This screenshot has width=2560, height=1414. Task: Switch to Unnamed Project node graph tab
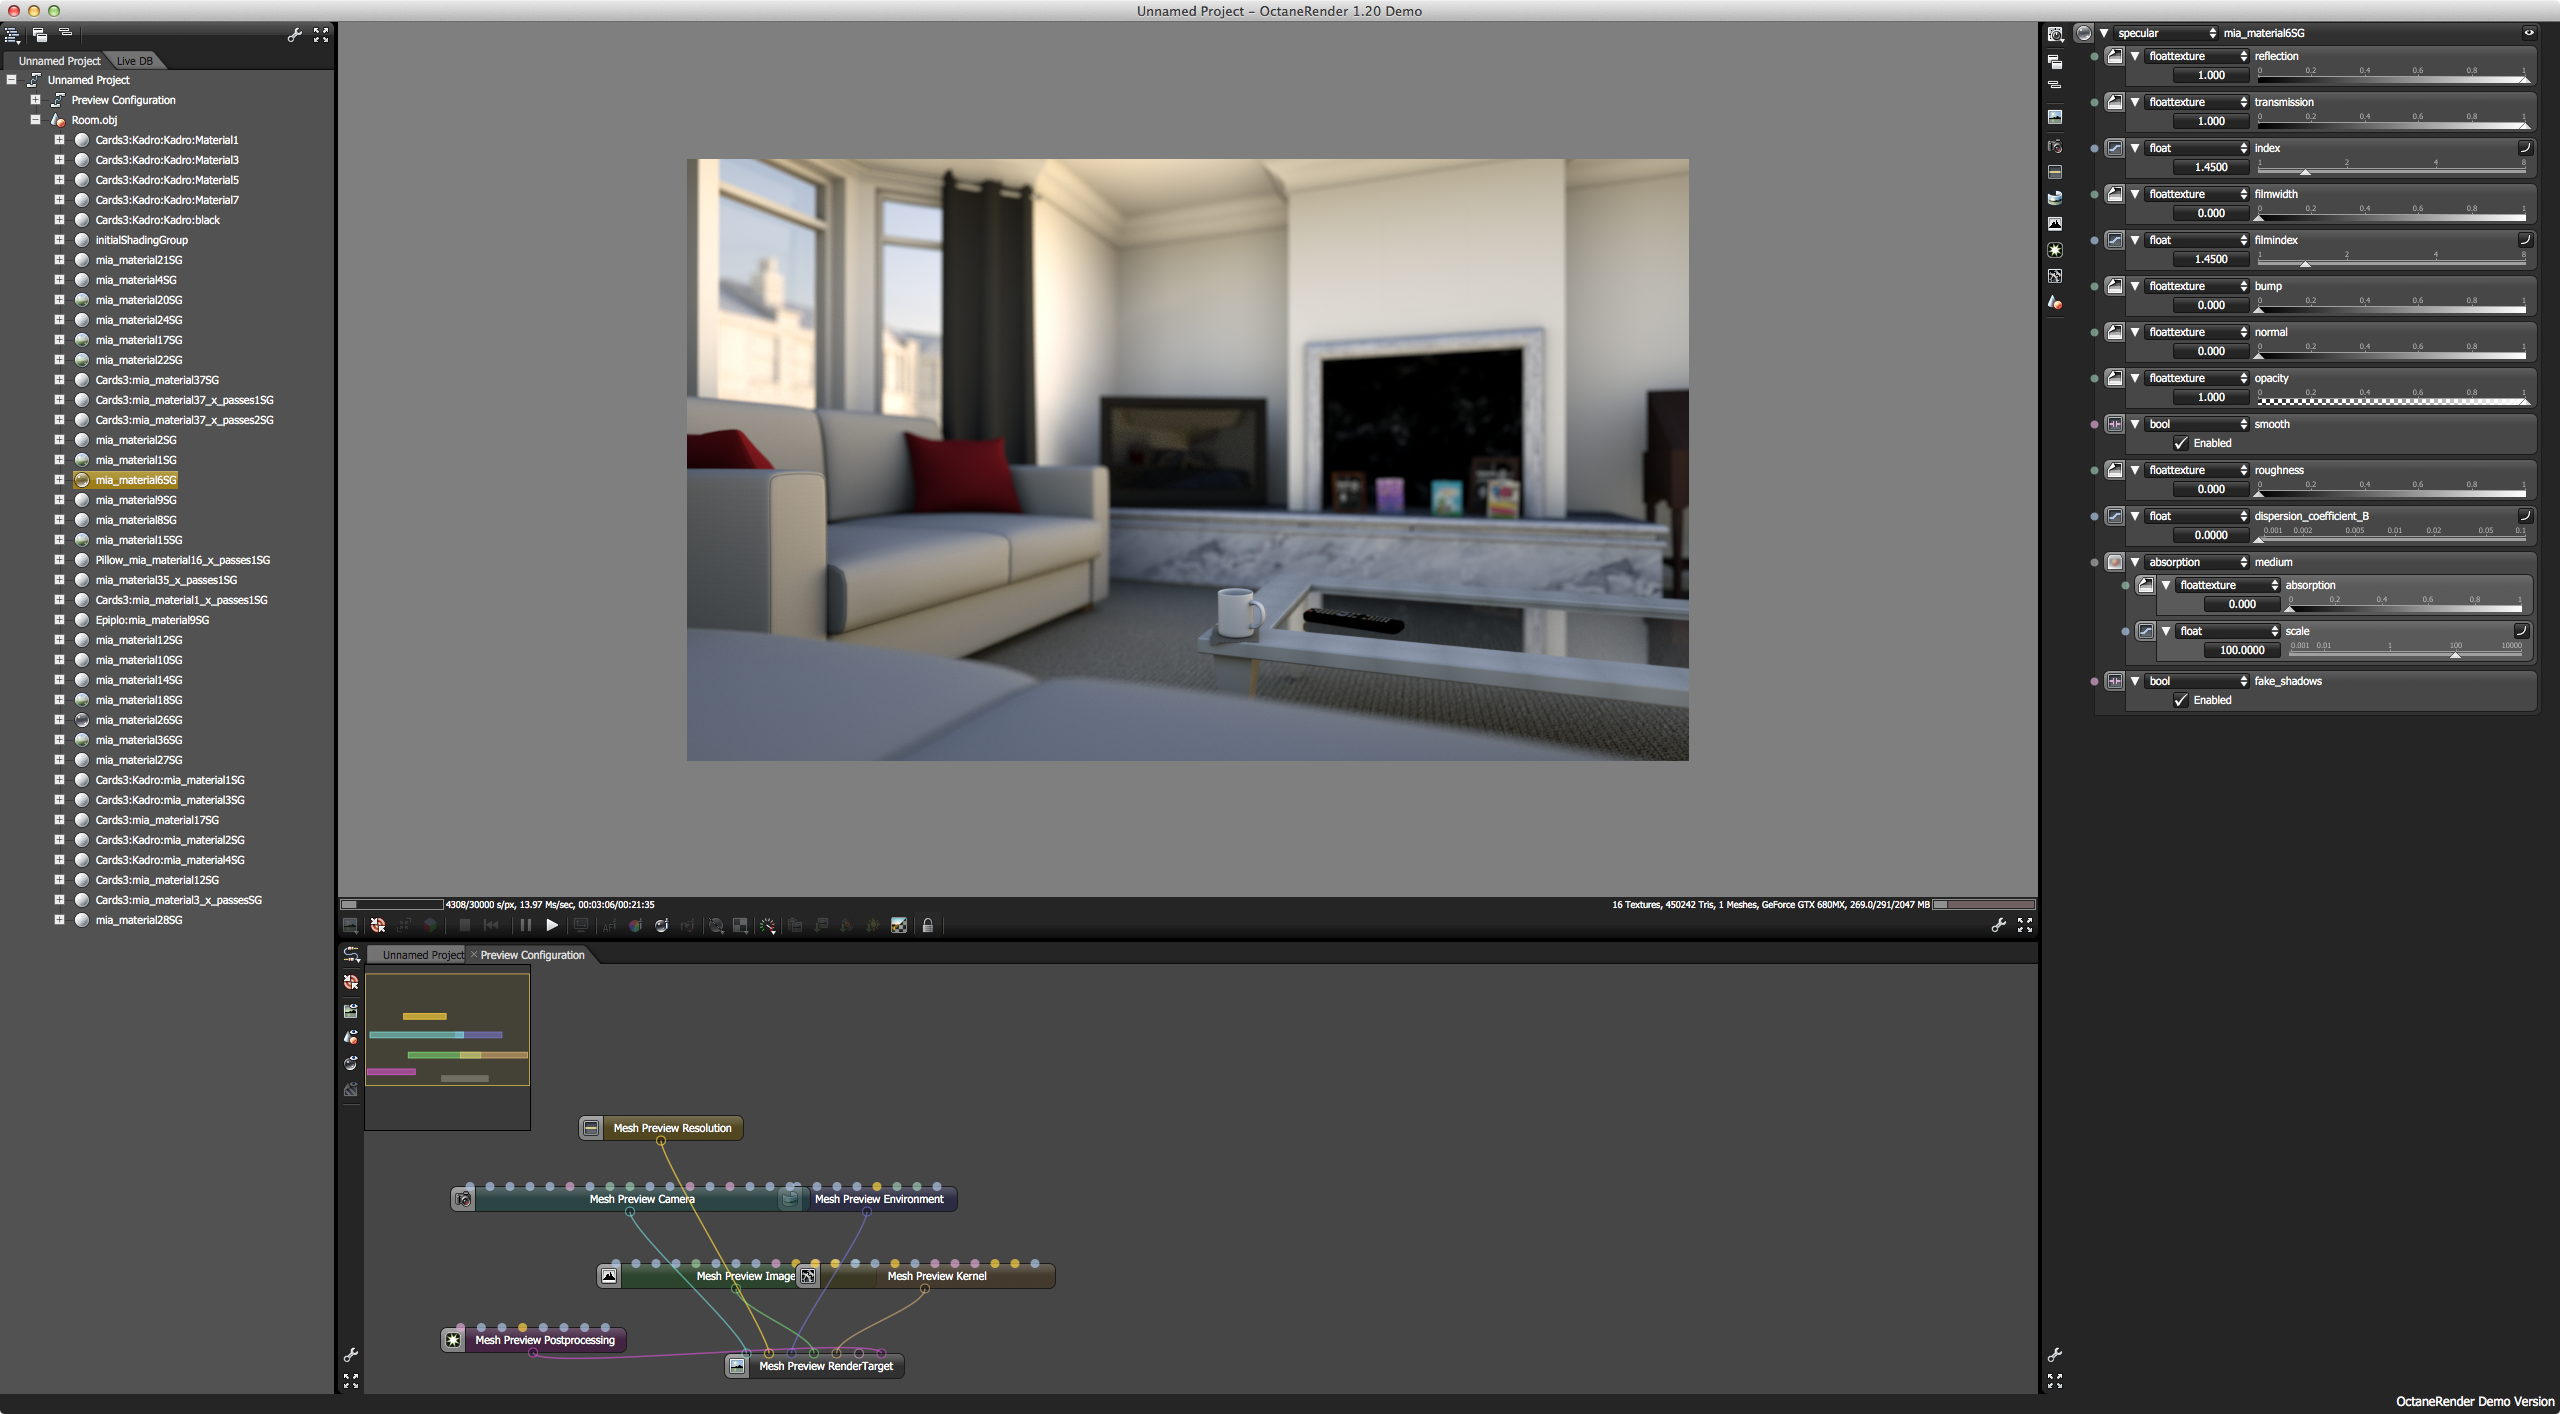423,955
